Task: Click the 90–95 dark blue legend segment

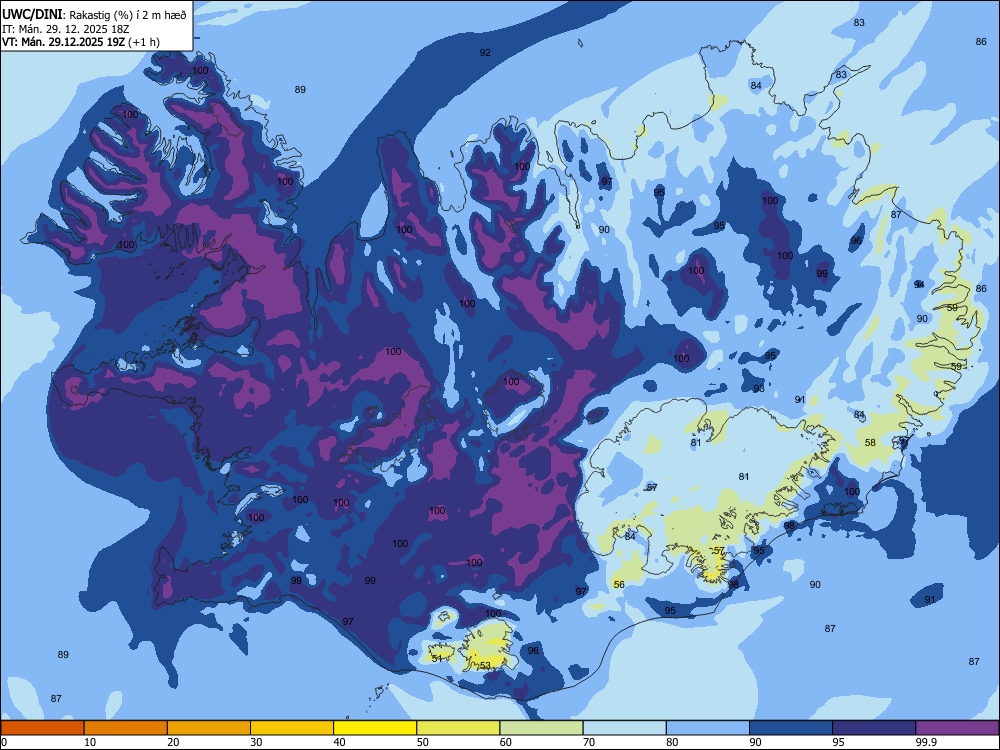Action: pyautogui.click(x=791, y=728)
